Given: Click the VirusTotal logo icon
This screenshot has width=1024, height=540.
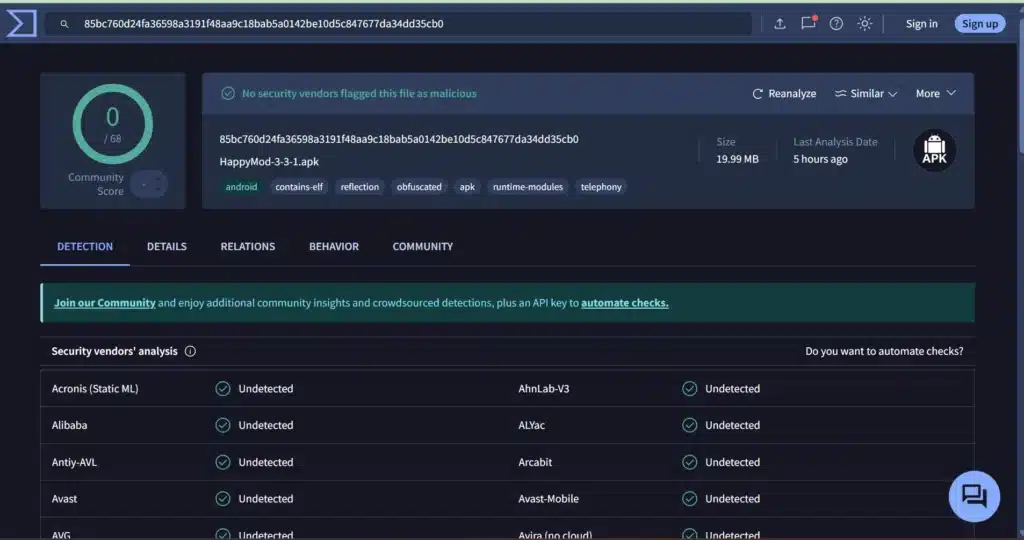Looking at the screenshot, I should (21, 24).
